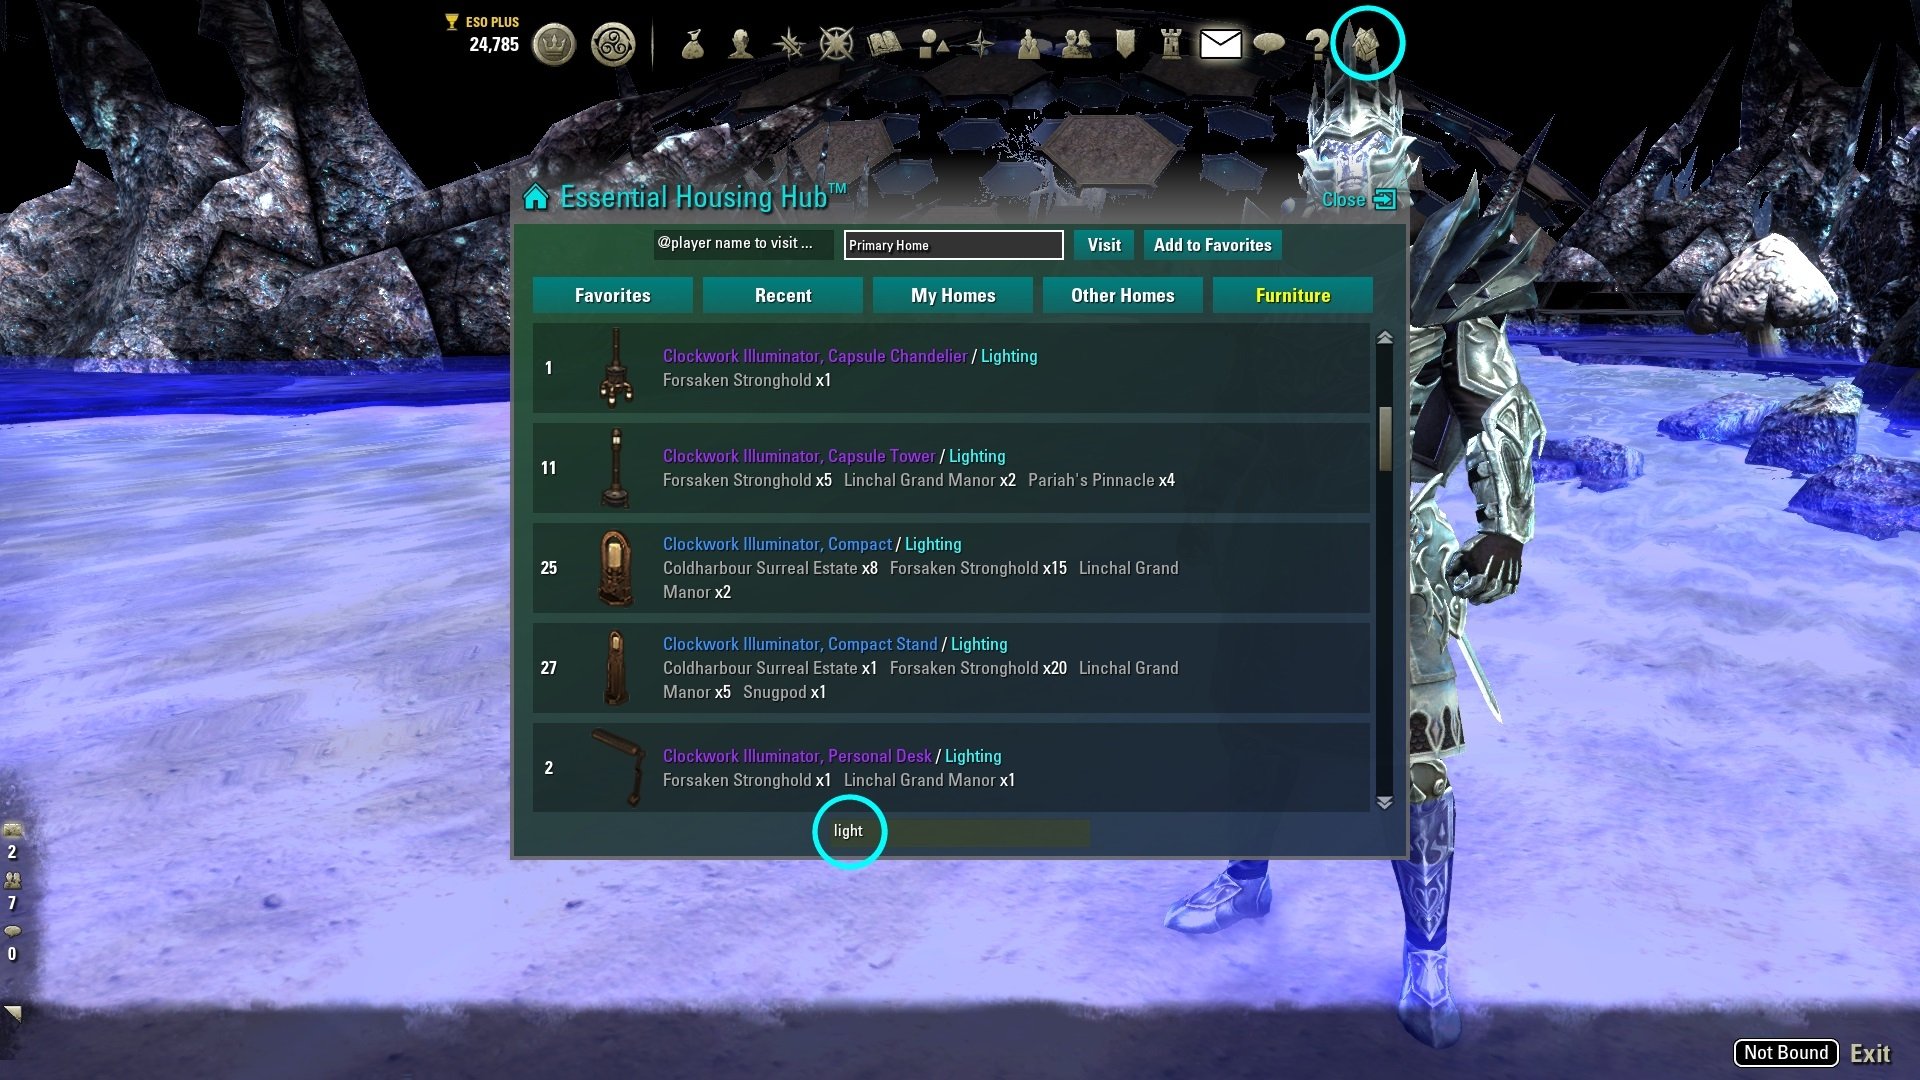Switch to the Favorites tab
Screen dimensions: 1920x1080
tap(611, 294)
